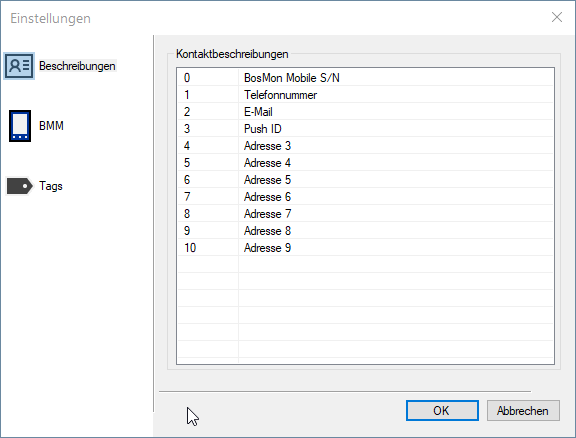Select the Adresse 6 row

[x=365, y=197]
